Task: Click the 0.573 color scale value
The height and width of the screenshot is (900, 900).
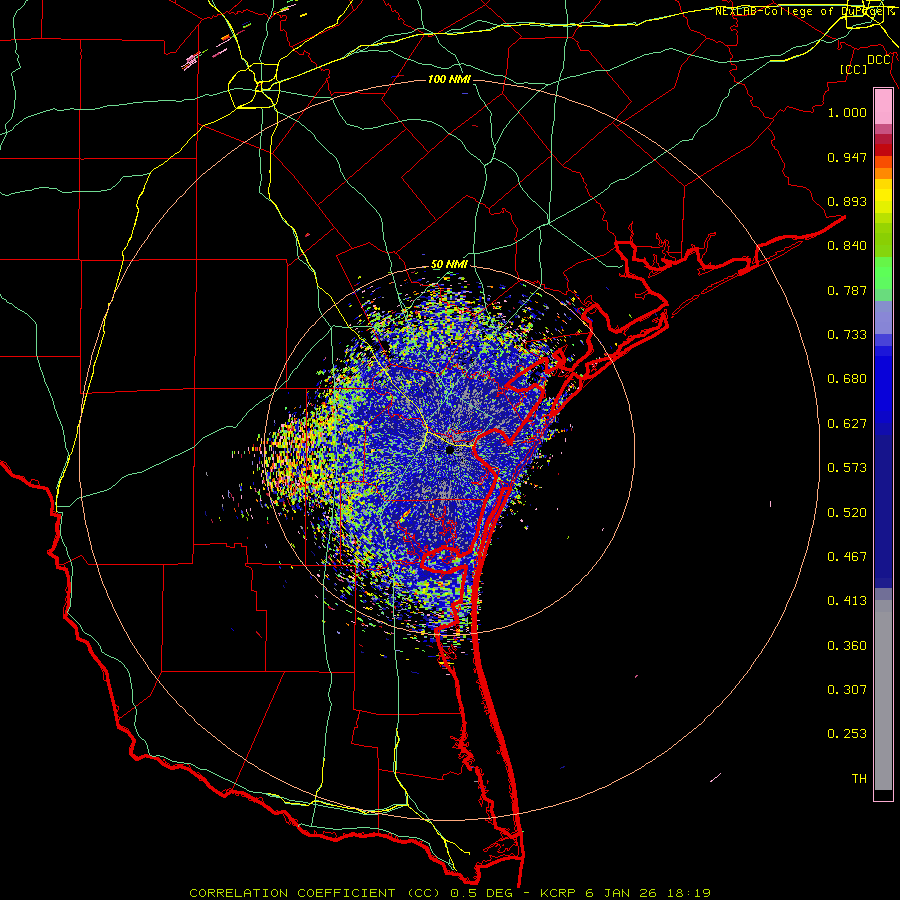Action: coord(847,468)
